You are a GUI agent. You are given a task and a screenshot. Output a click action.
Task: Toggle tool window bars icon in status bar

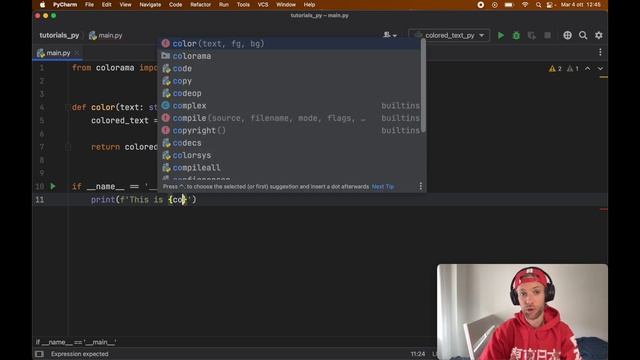39,354
